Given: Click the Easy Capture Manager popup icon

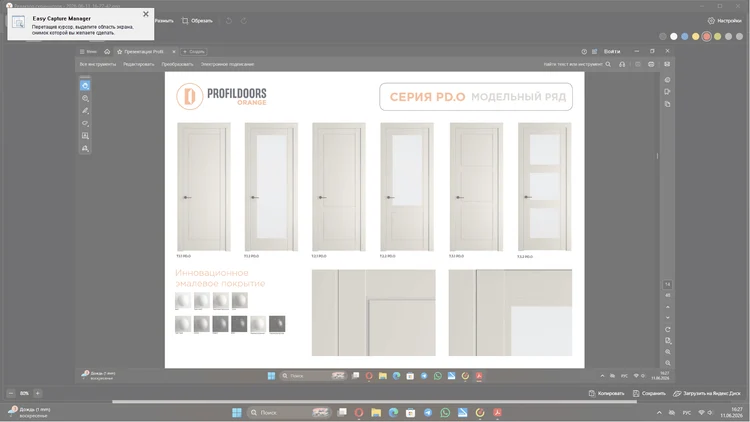Looking at the screenshot, I should click(19, 22).
